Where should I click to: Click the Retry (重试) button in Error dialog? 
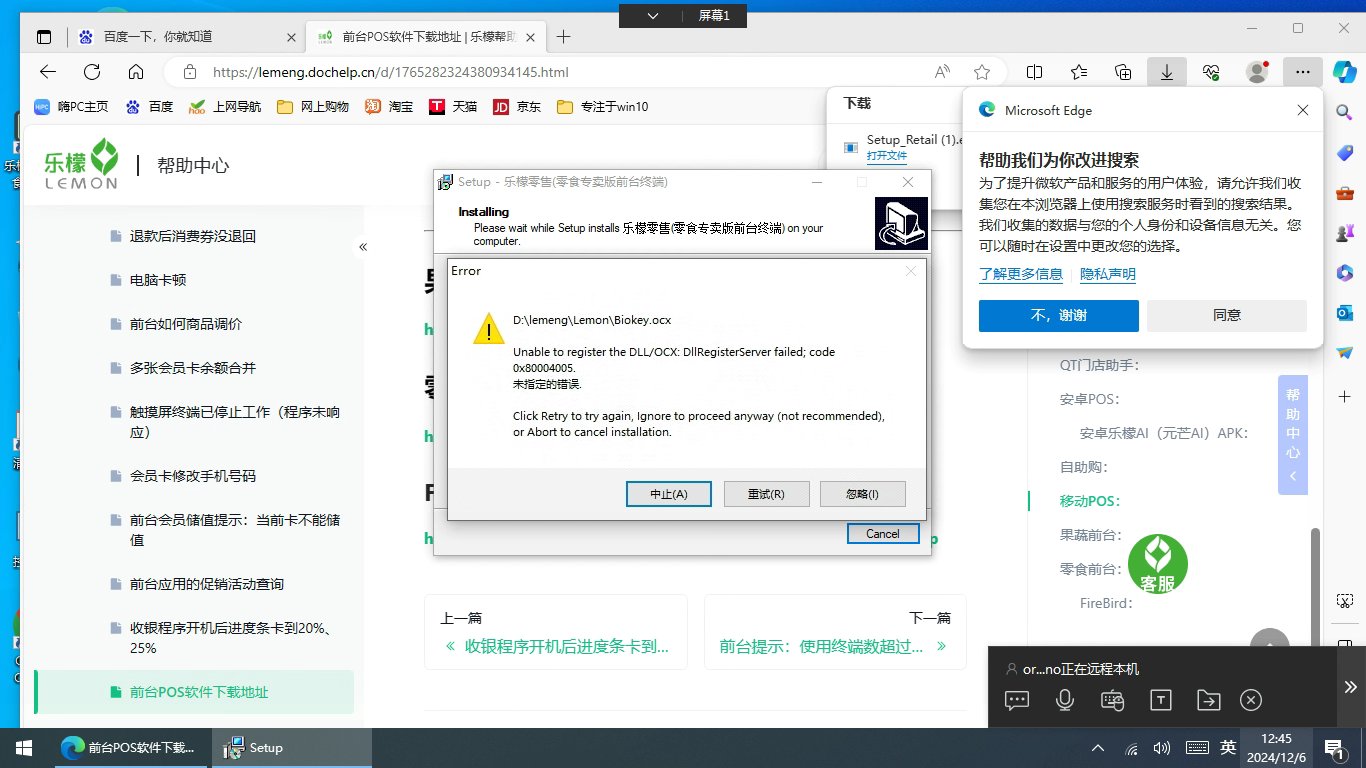point(766,494)
